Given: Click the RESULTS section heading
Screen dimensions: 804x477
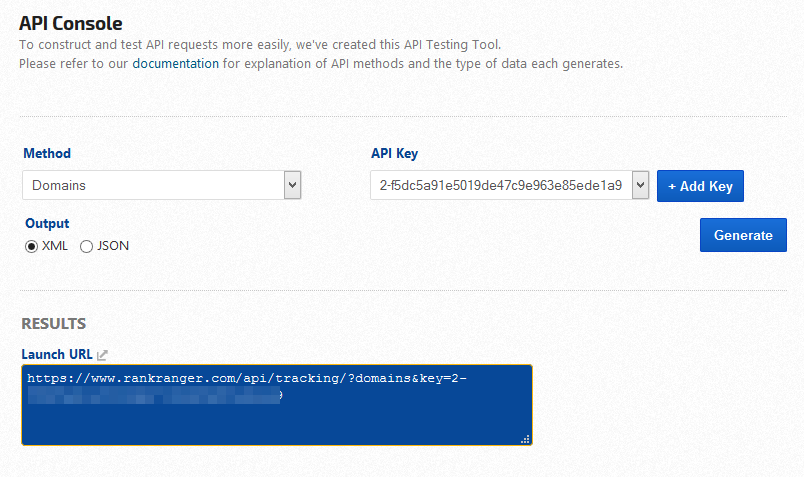Looking at the screenshot, I should point(53,323).
